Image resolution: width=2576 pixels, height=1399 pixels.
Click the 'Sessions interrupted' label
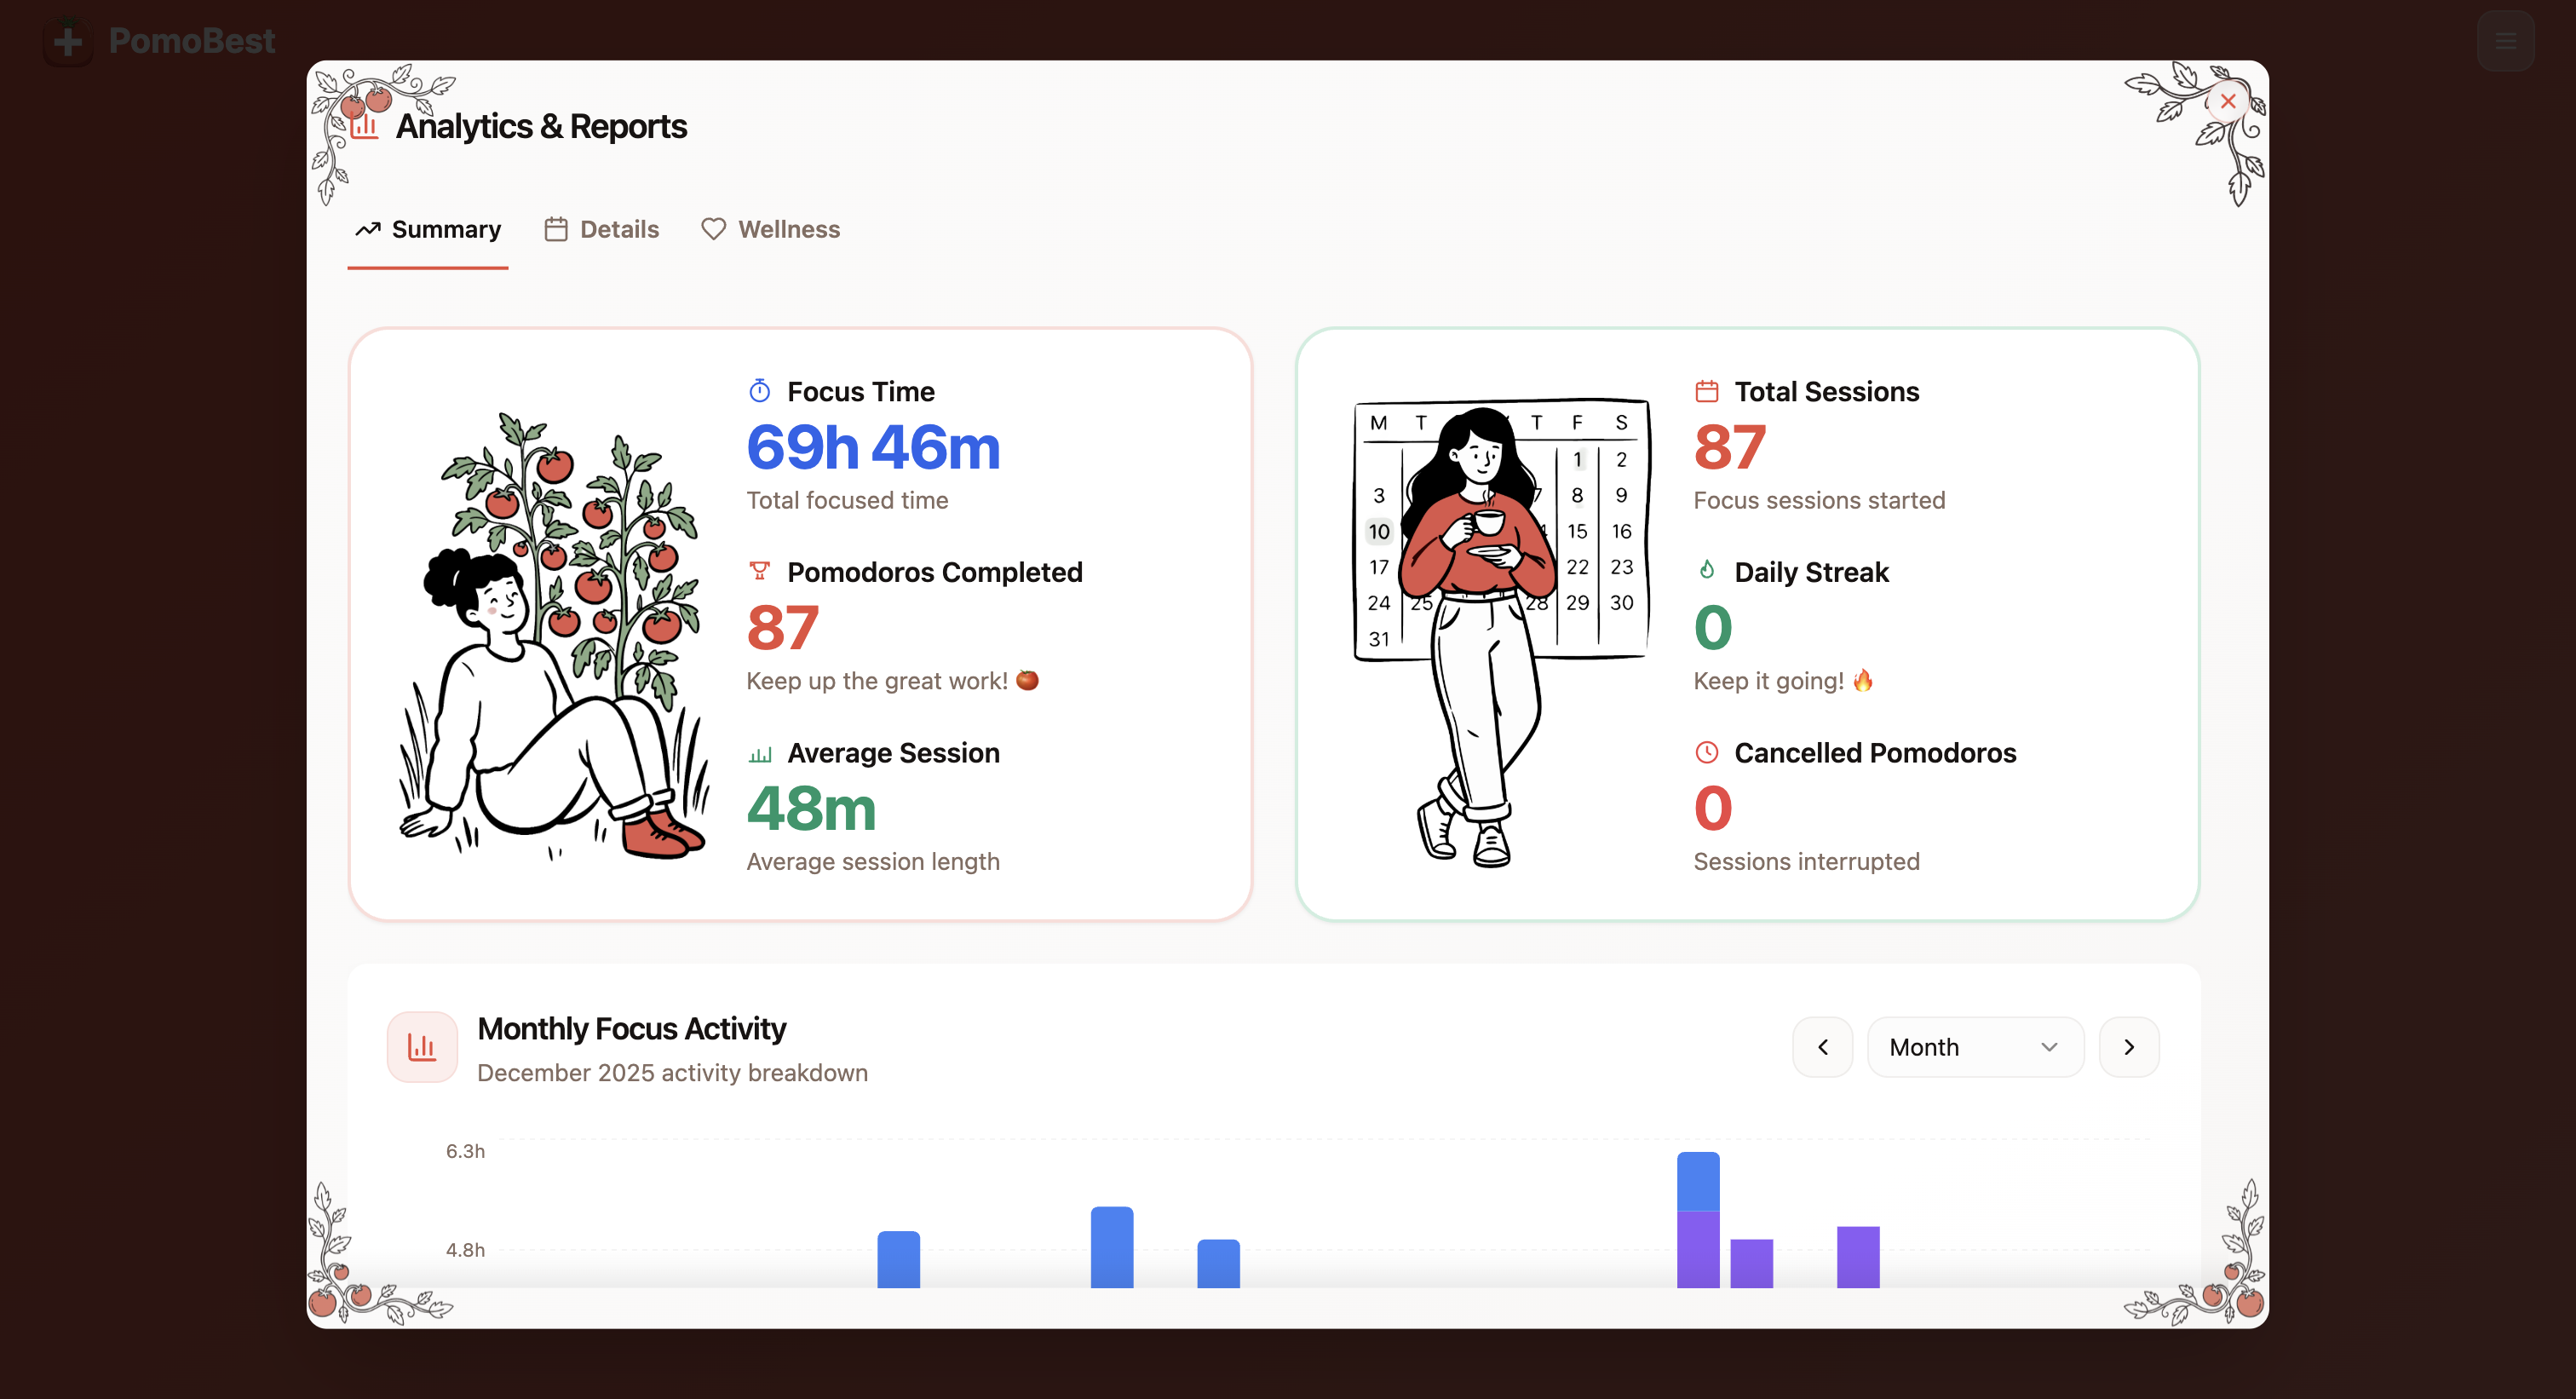point(1806,862)
